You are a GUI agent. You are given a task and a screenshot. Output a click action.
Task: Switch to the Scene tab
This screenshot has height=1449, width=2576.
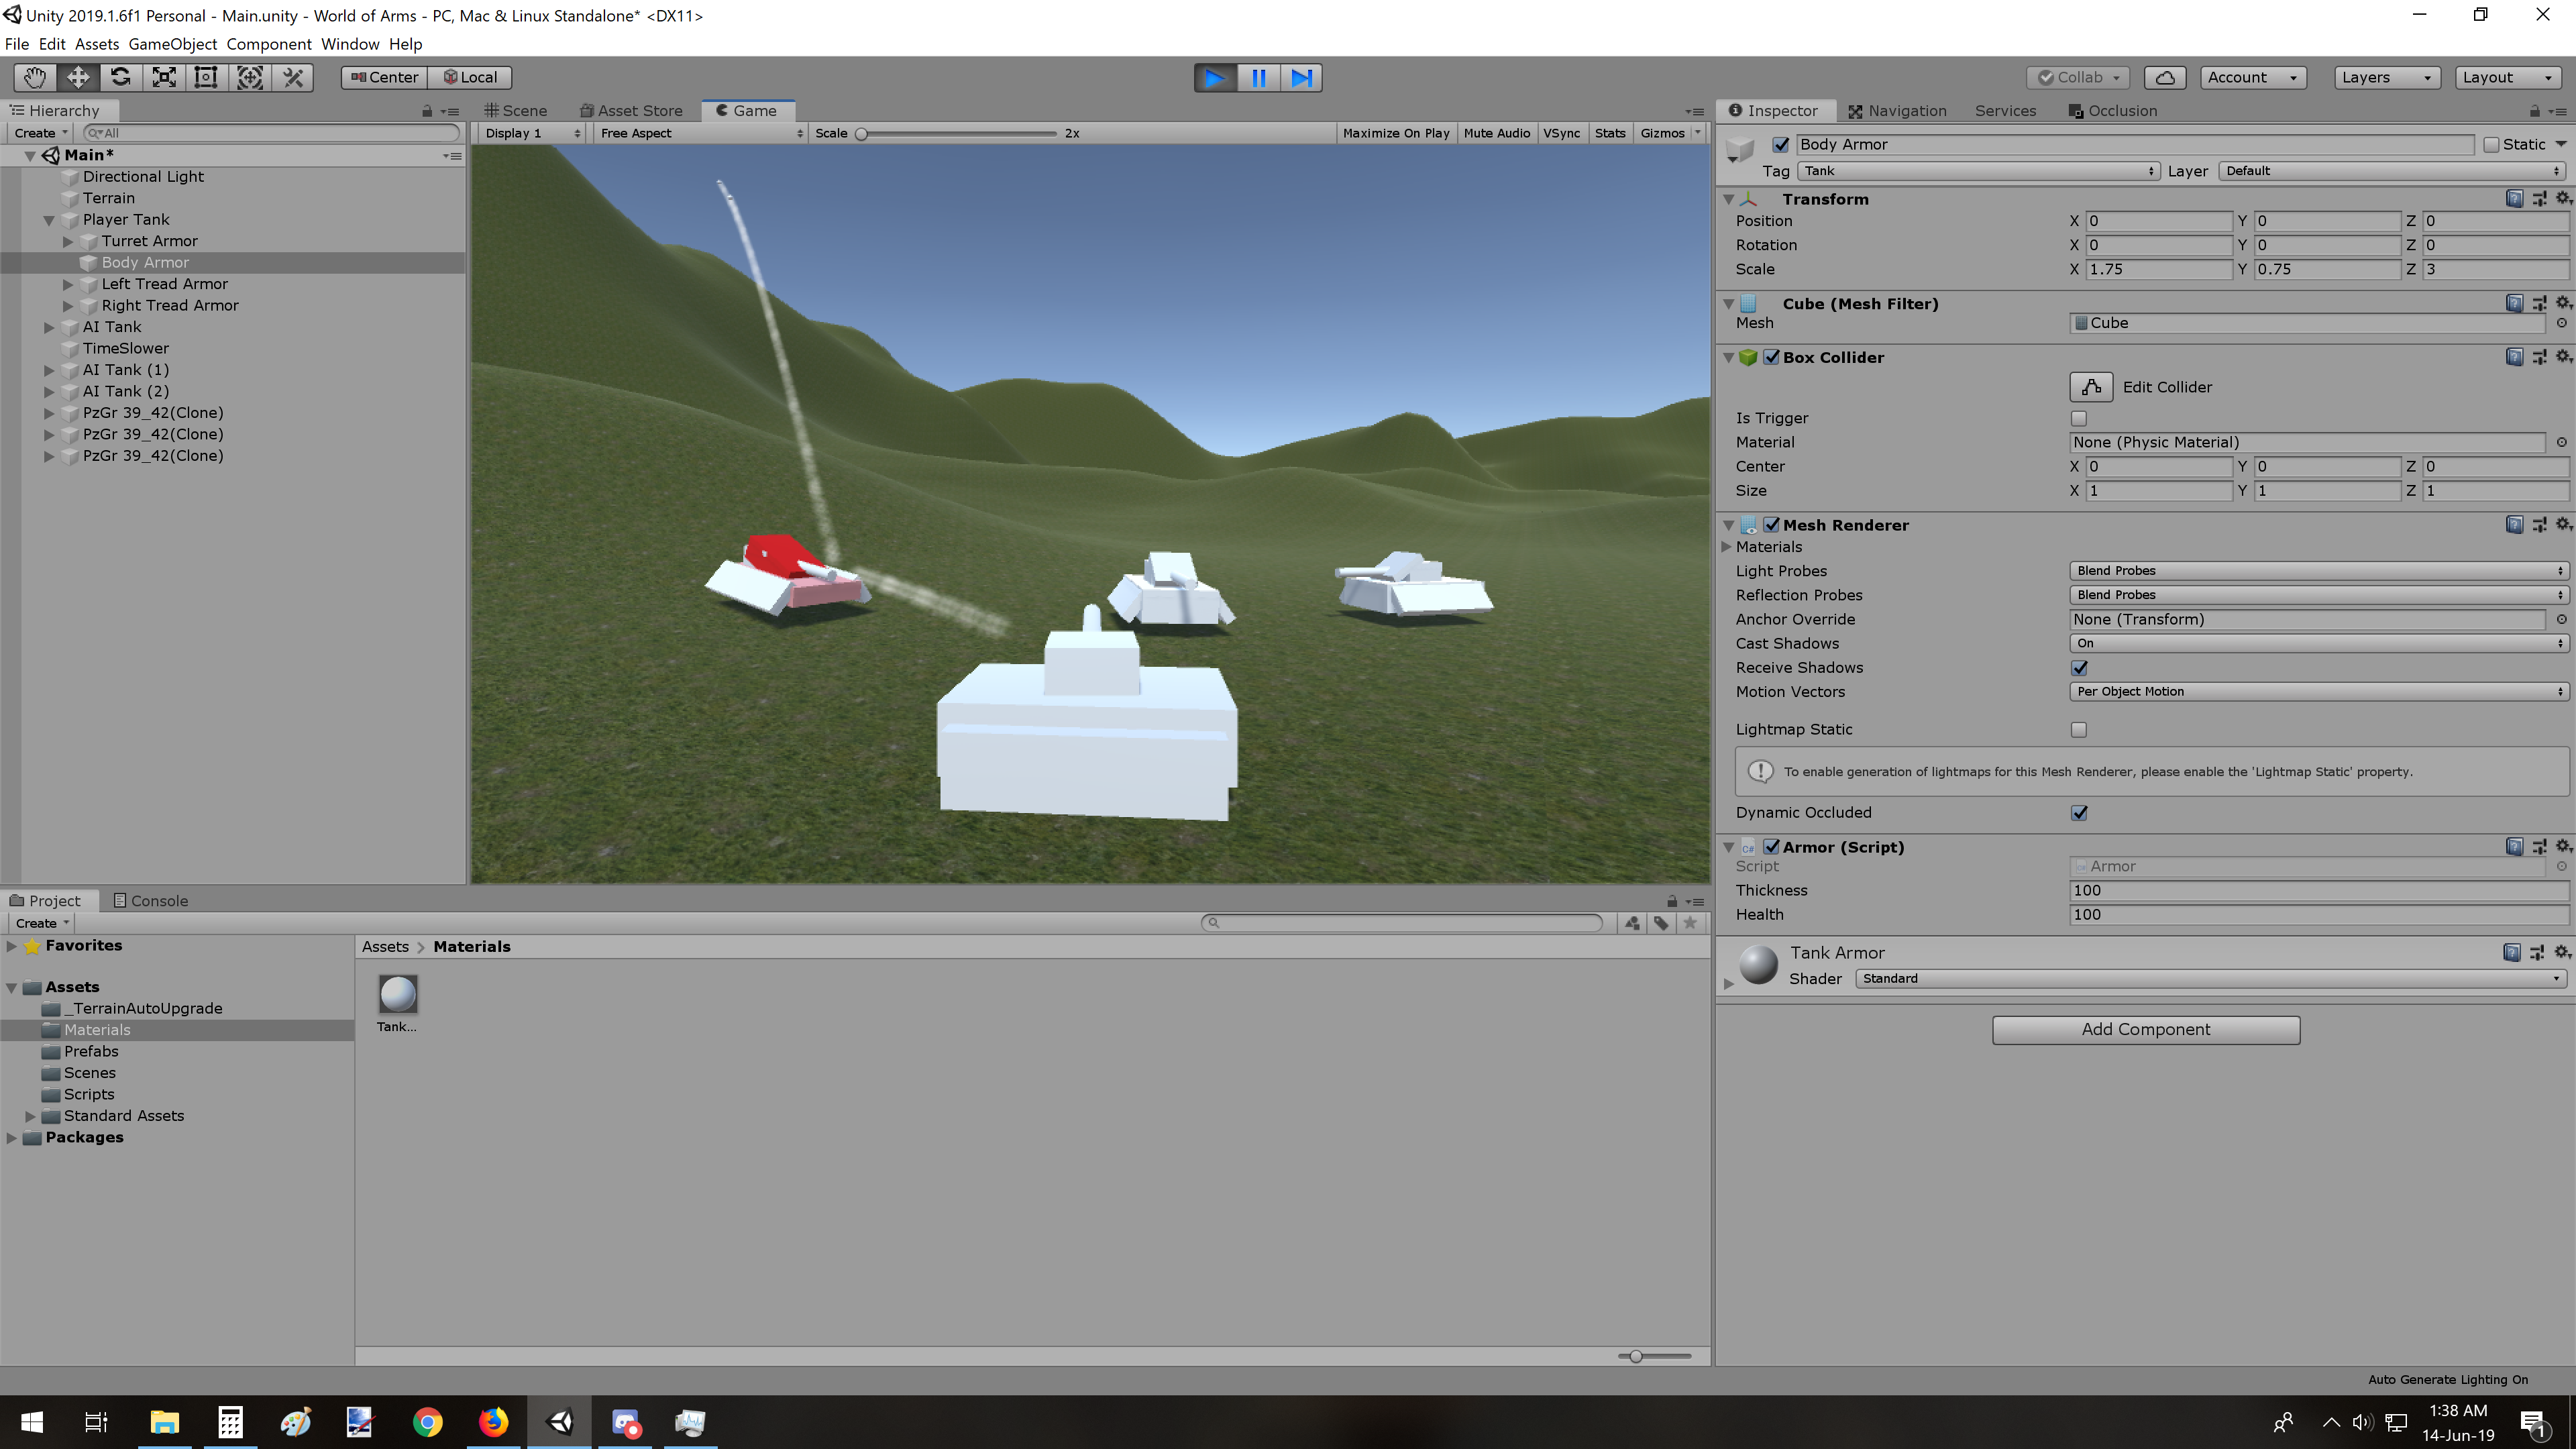coord(516,111)
